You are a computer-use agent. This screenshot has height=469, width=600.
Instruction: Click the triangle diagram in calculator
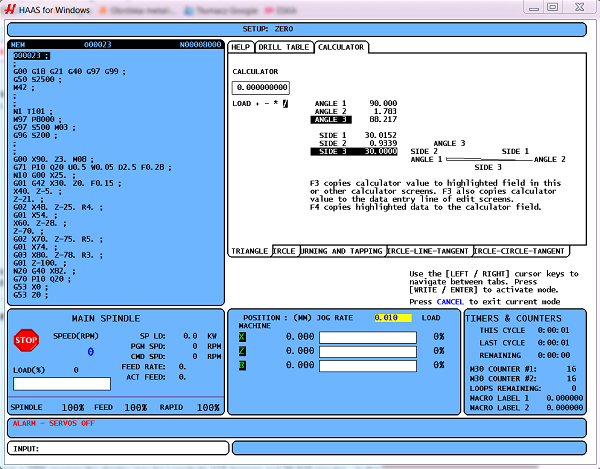[489, 159]
